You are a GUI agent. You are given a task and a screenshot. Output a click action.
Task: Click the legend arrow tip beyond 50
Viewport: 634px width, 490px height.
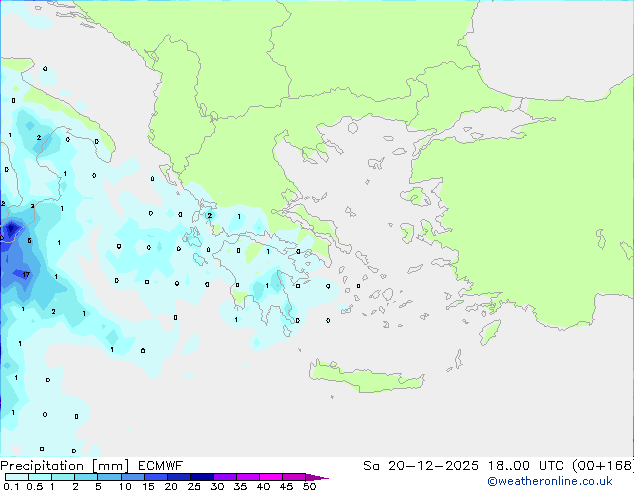pos(317,477)
